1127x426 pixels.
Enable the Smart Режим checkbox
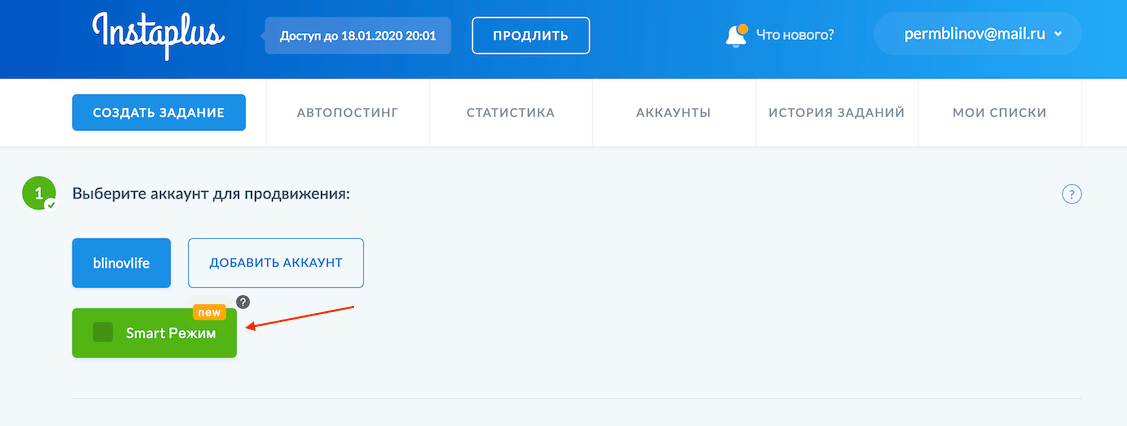pos(103,333)
